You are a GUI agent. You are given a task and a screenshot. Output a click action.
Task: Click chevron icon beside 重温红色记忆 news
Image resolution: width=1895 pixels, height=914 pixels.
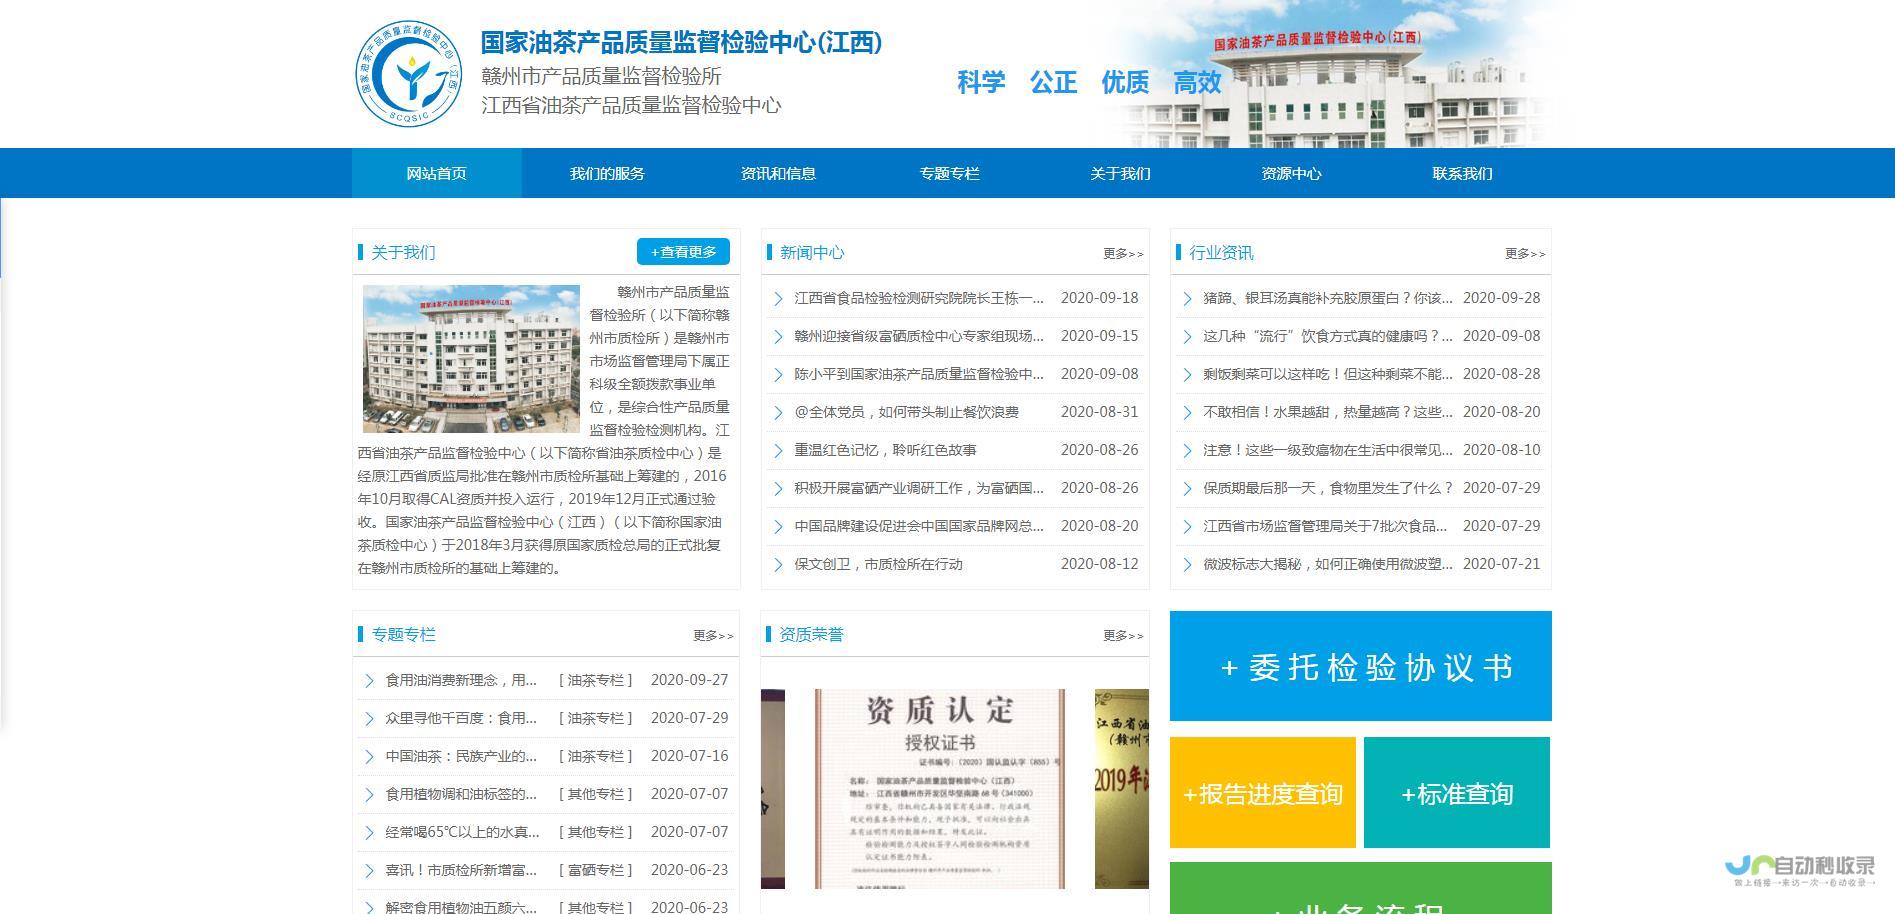778,450
